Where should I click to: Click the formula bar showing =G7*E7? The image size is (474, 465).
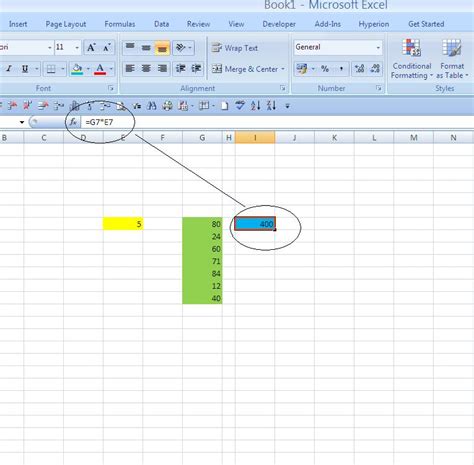point(277,122)
